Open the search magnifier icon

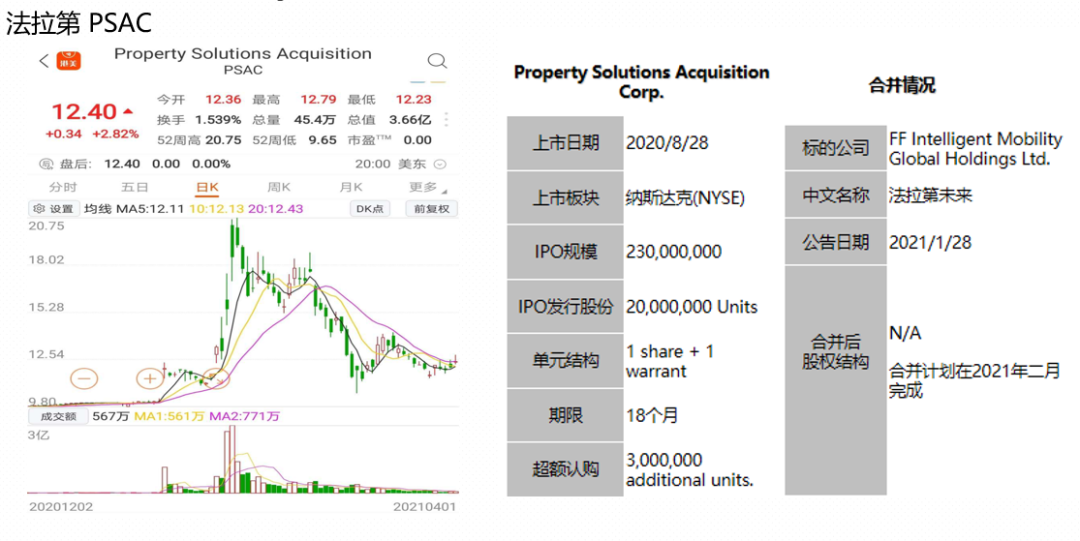[437, 61]
